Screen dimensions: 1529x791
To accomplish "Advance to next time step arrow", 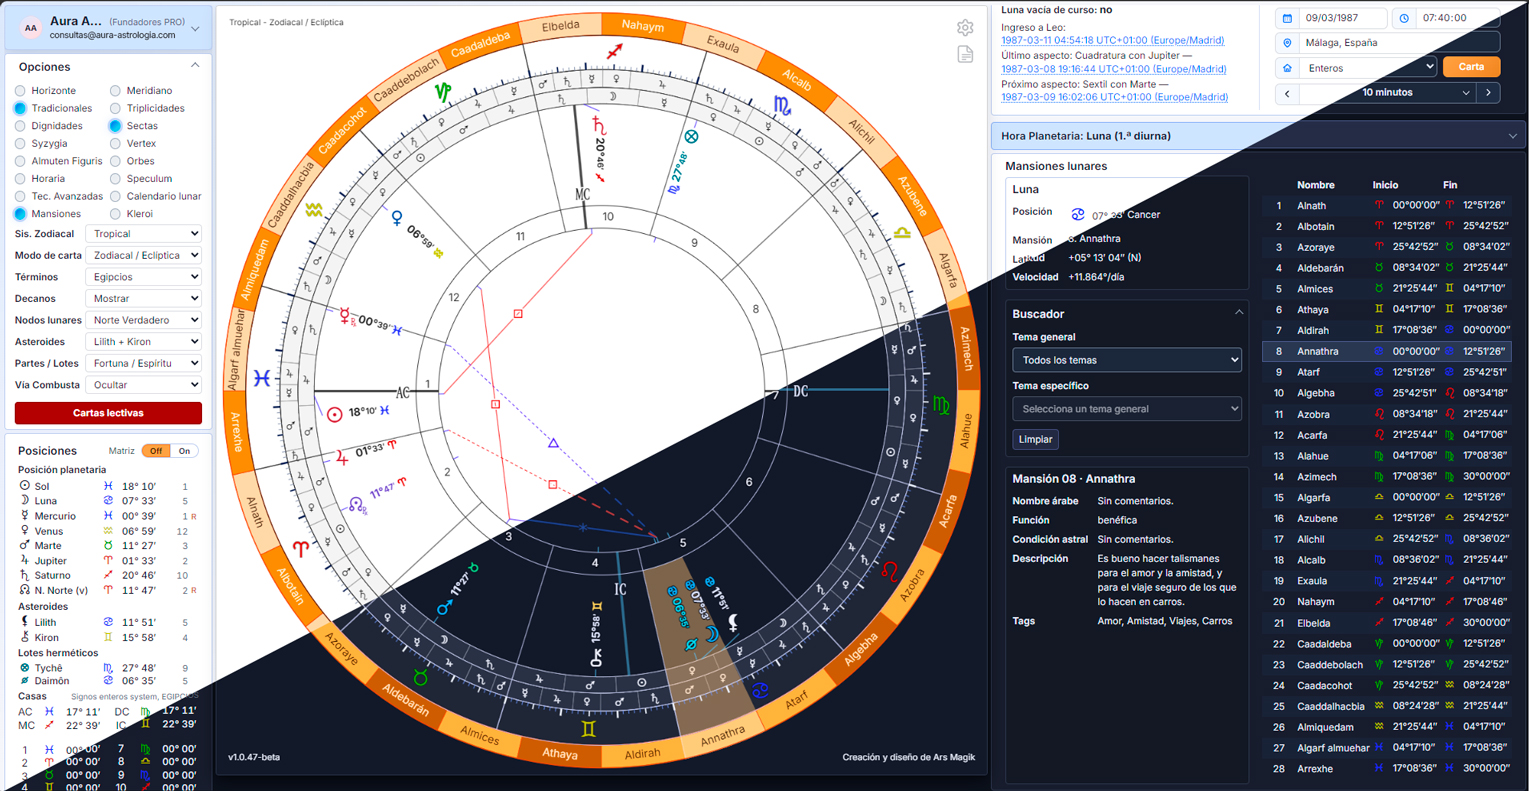I will pyautogui.click(x=1489, y=93).
